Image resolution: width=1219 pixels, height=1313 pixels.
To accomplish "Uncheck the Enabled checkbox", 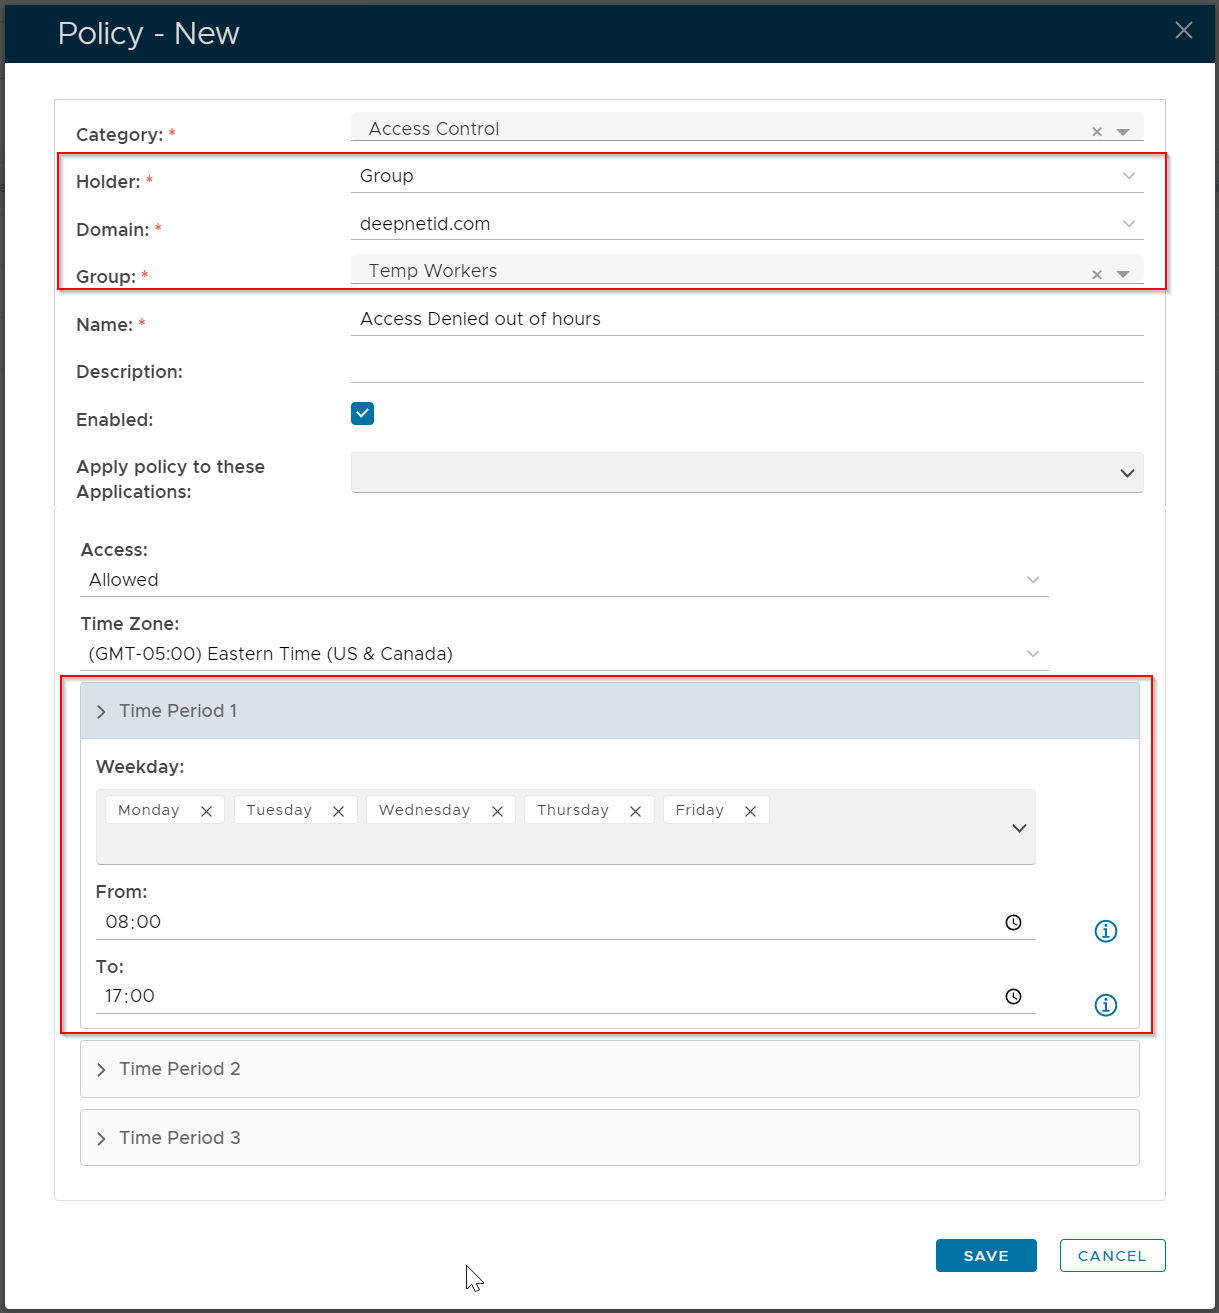I will point(362,414).
